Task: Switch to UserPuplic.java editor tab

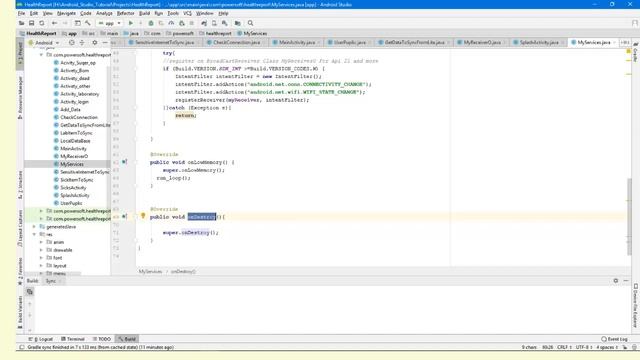Action: tap(350, 42)
